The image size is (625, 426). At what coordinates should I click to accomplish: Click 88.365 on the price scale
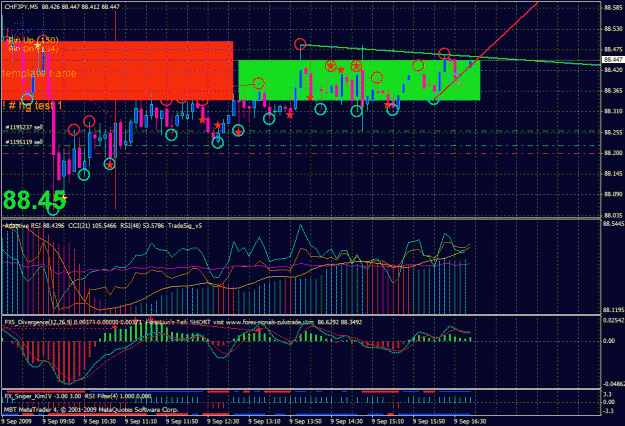(613, 91)
